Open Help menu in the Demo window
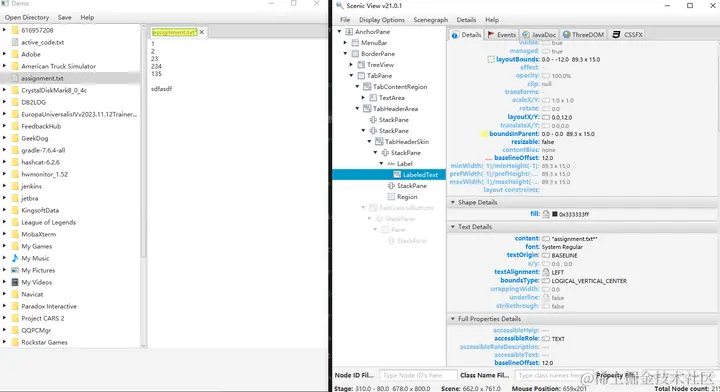Image resolution: width=720 pixels, height=392 pixels. coord(87,17)
